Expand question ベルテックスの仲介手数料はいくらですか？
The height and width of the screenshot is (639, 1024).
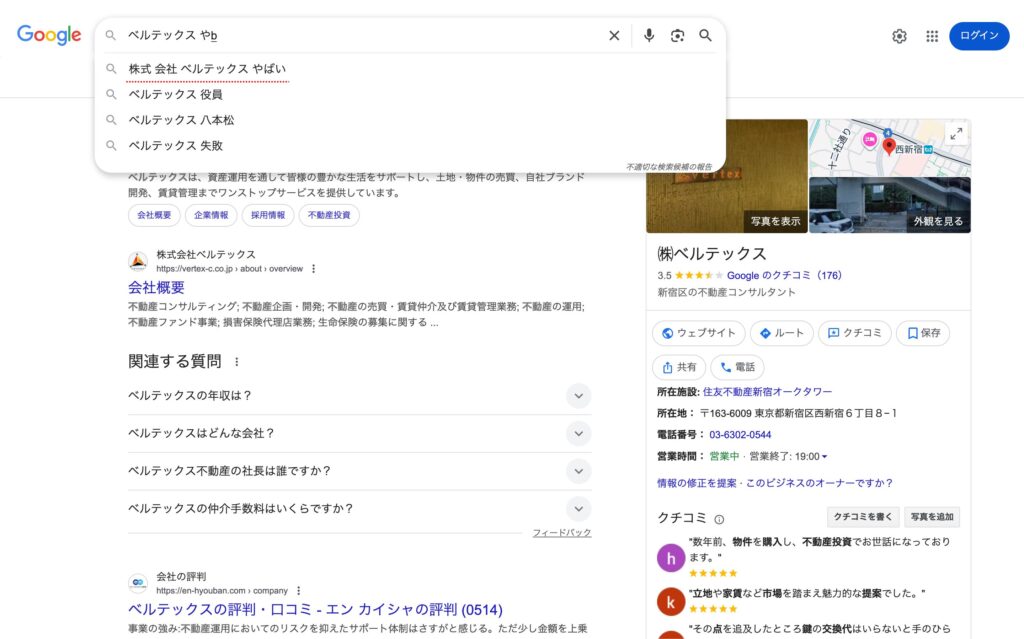click(578, 509)
